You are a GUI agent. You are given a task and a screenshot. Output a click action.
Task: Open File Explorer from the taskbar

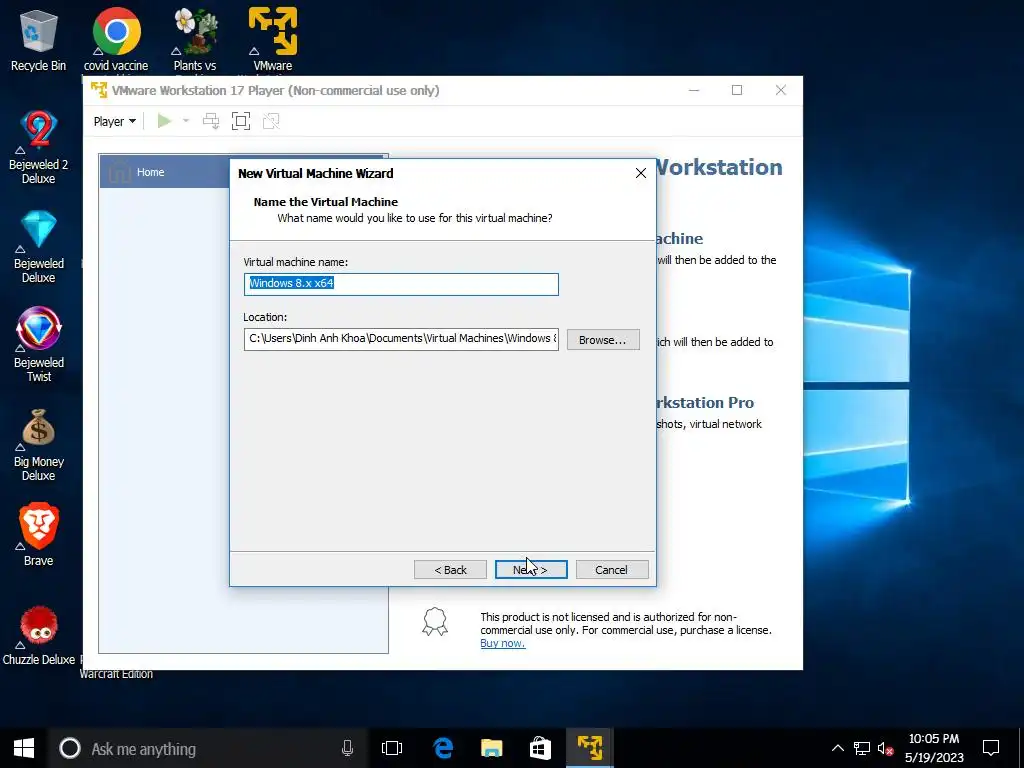[491, 748]
